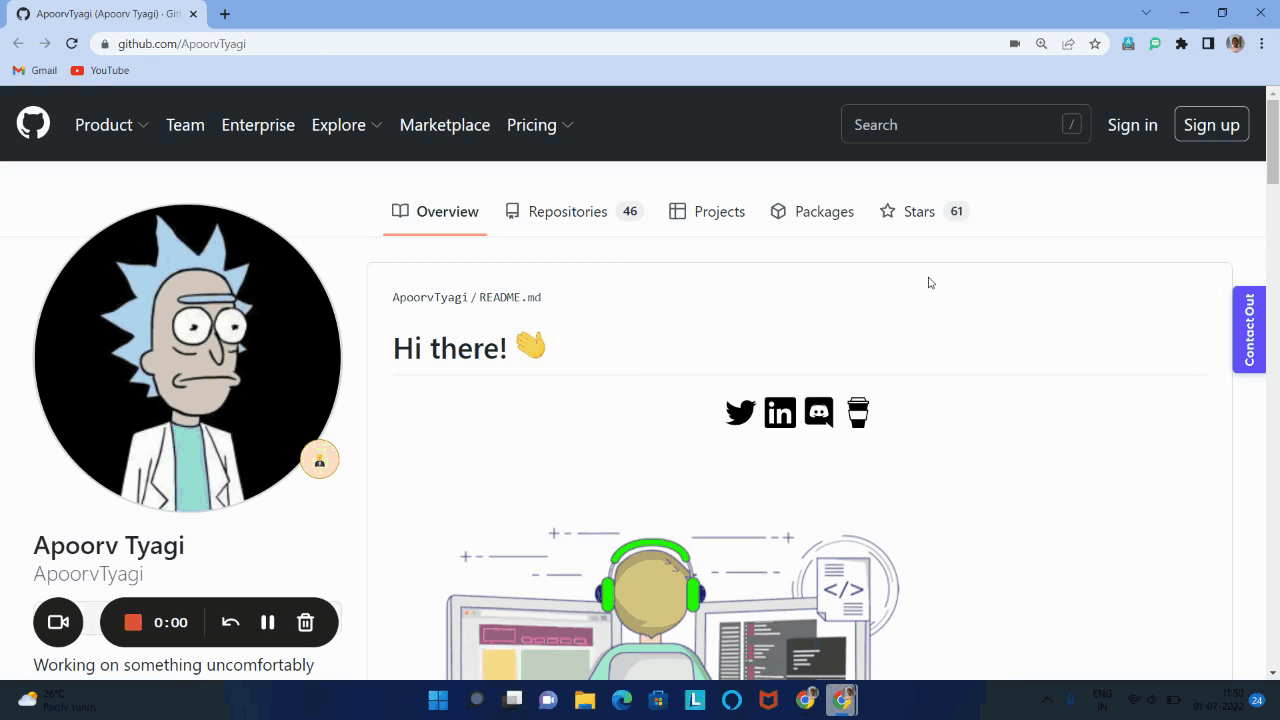Open the Windows Start menu

438,700
